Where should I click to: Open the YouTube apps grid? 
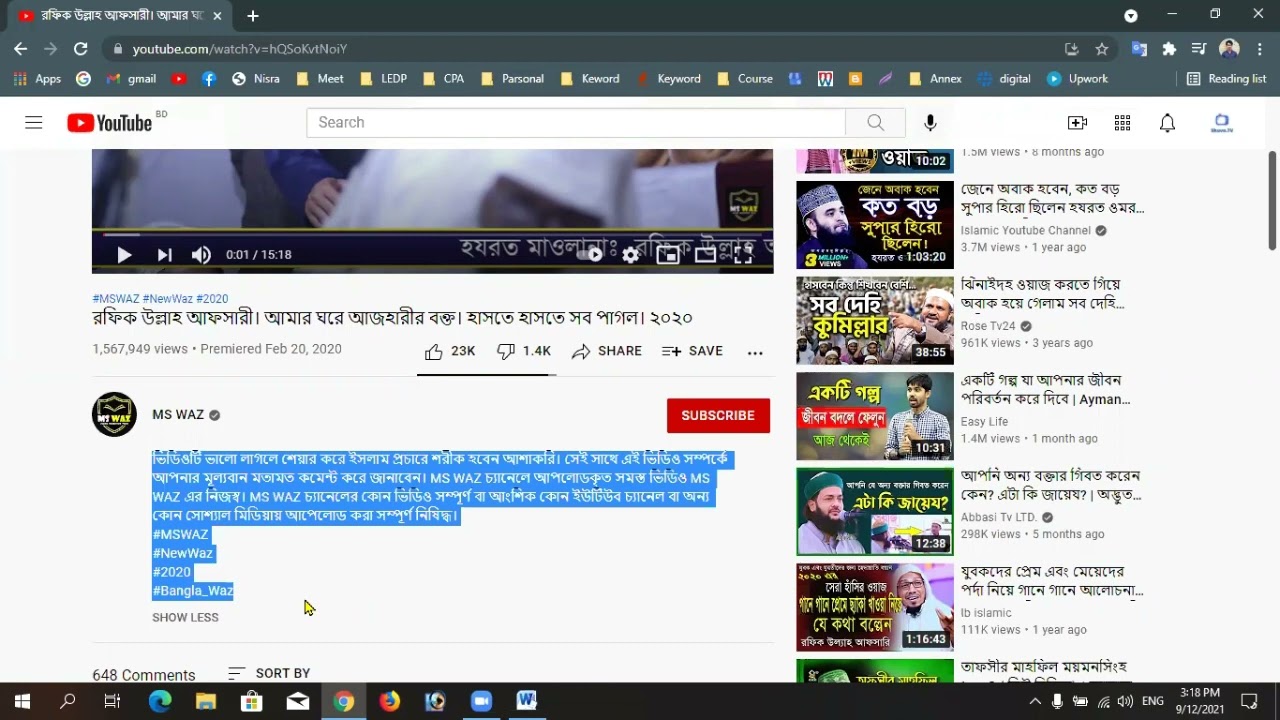(x=1122, y=122)
